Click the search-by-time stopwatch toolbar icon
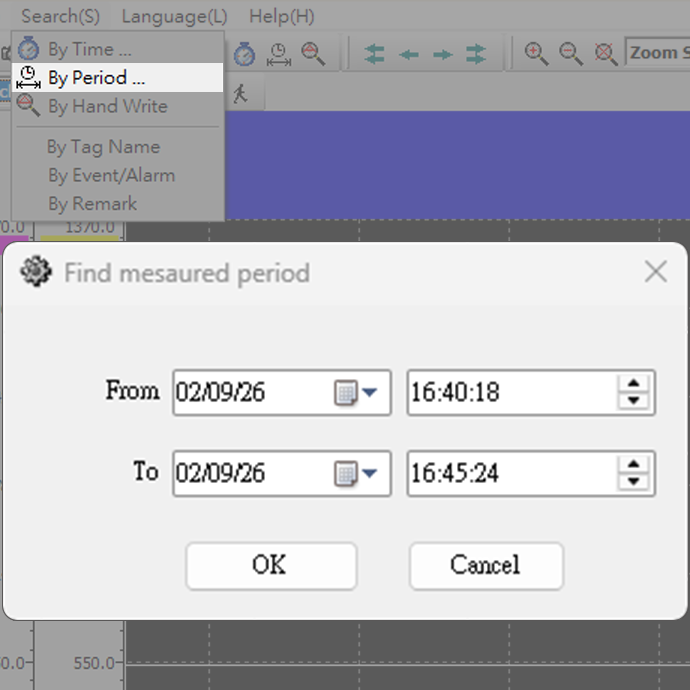The image size is (690, 690). [245, 54]
